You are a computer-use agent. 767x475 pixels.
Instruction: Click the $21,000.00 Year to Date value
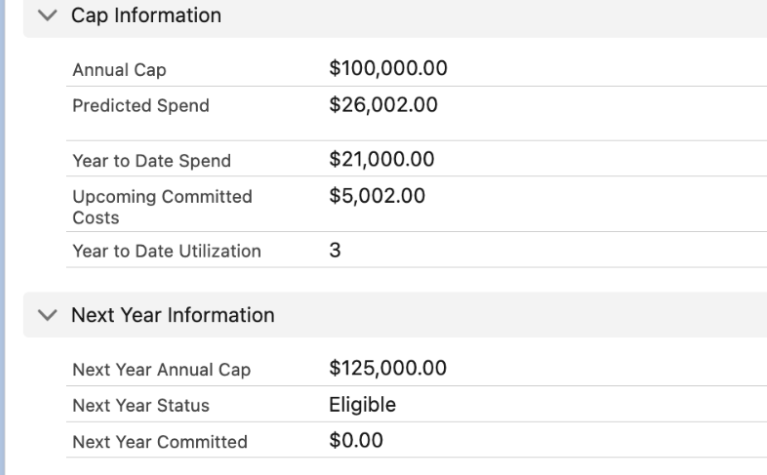[x=383, y=159]
